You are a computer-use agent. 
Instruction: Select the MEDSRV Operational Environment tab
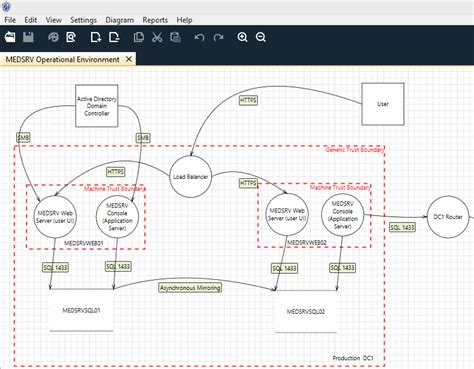click(62, 59)
